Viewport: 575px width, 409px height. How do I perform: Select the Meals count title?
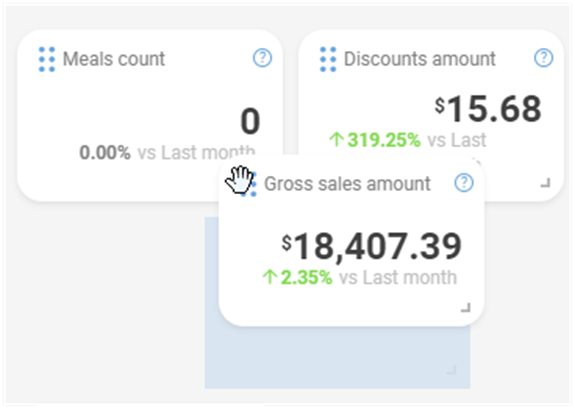pyautogui.click(x=114, y=59)
